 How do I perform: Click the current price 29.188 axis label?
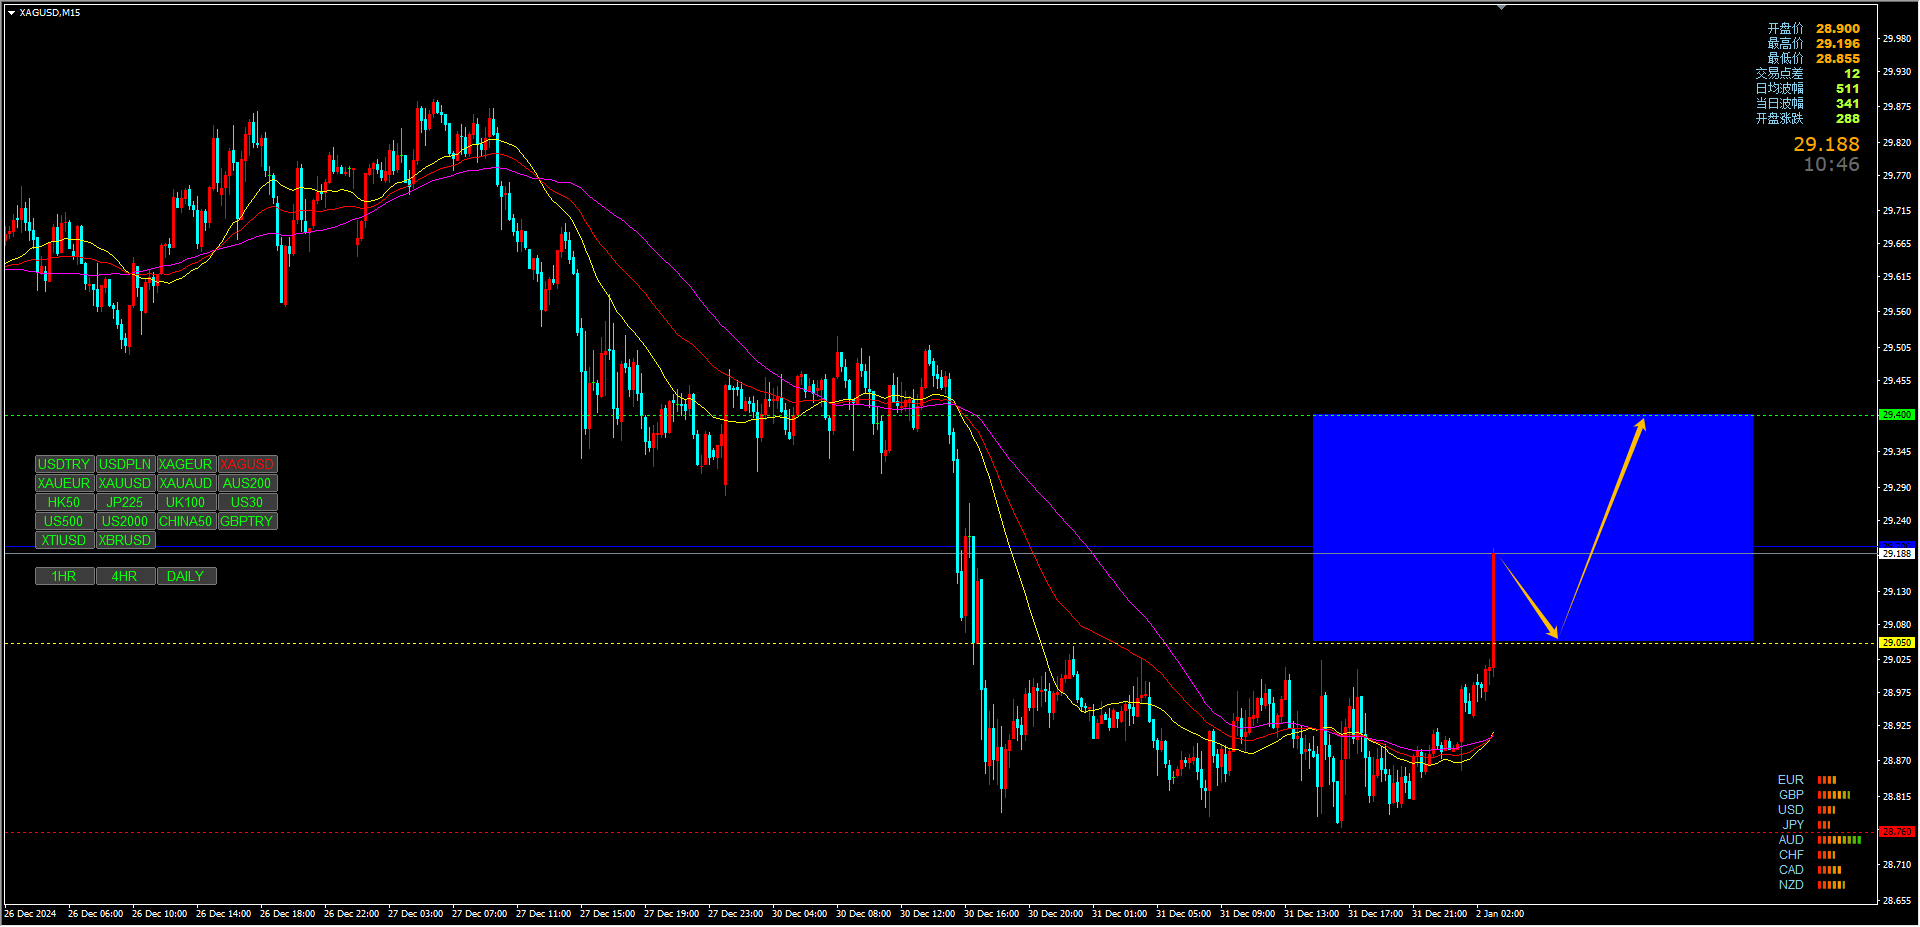1897,553
